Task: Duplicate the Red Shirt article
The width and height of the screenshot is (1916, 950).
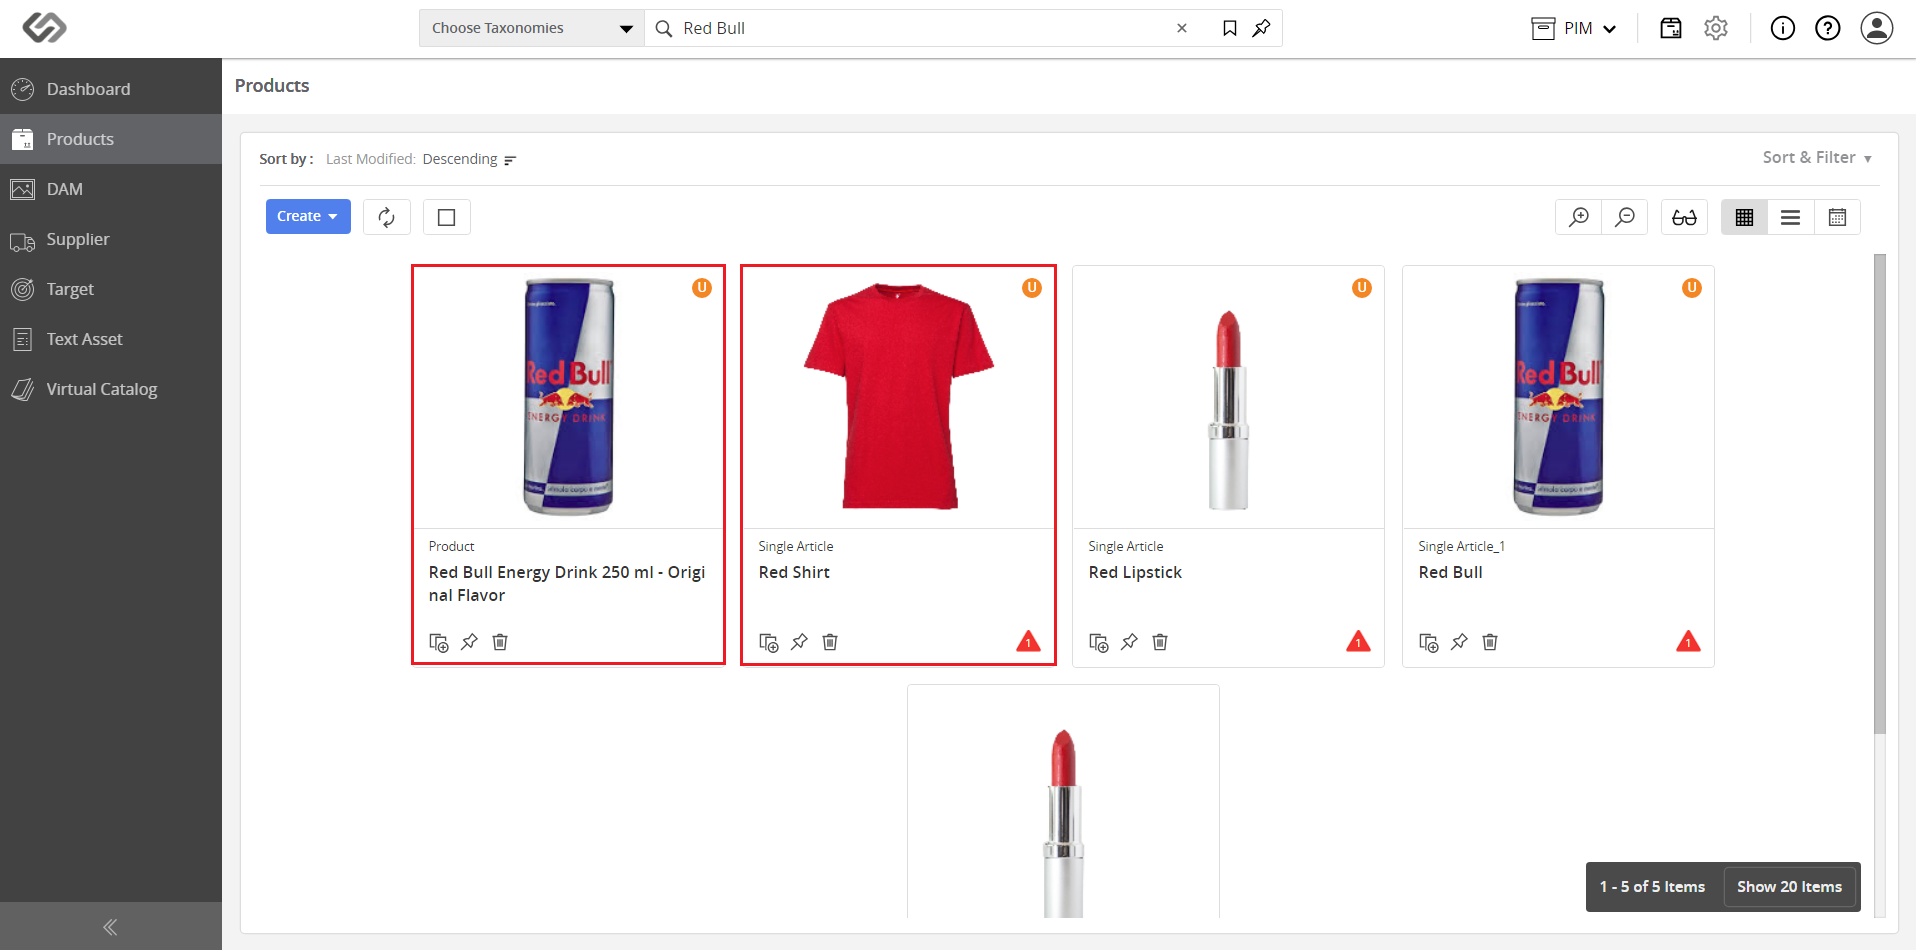Action: pos(768,642)
